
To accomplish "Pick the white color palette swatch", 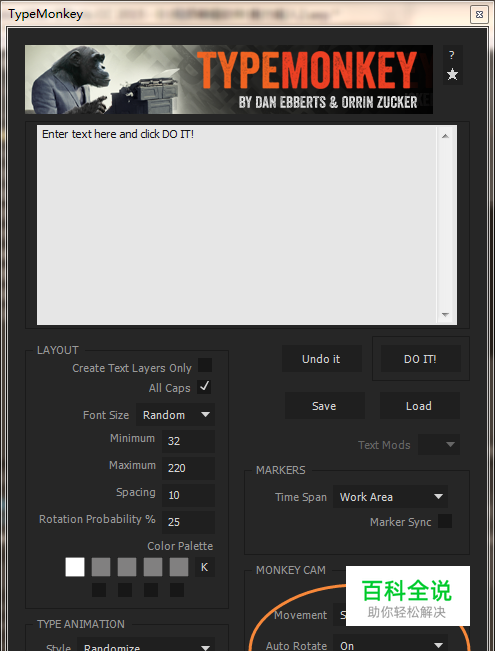I will (x=75, y=567).
